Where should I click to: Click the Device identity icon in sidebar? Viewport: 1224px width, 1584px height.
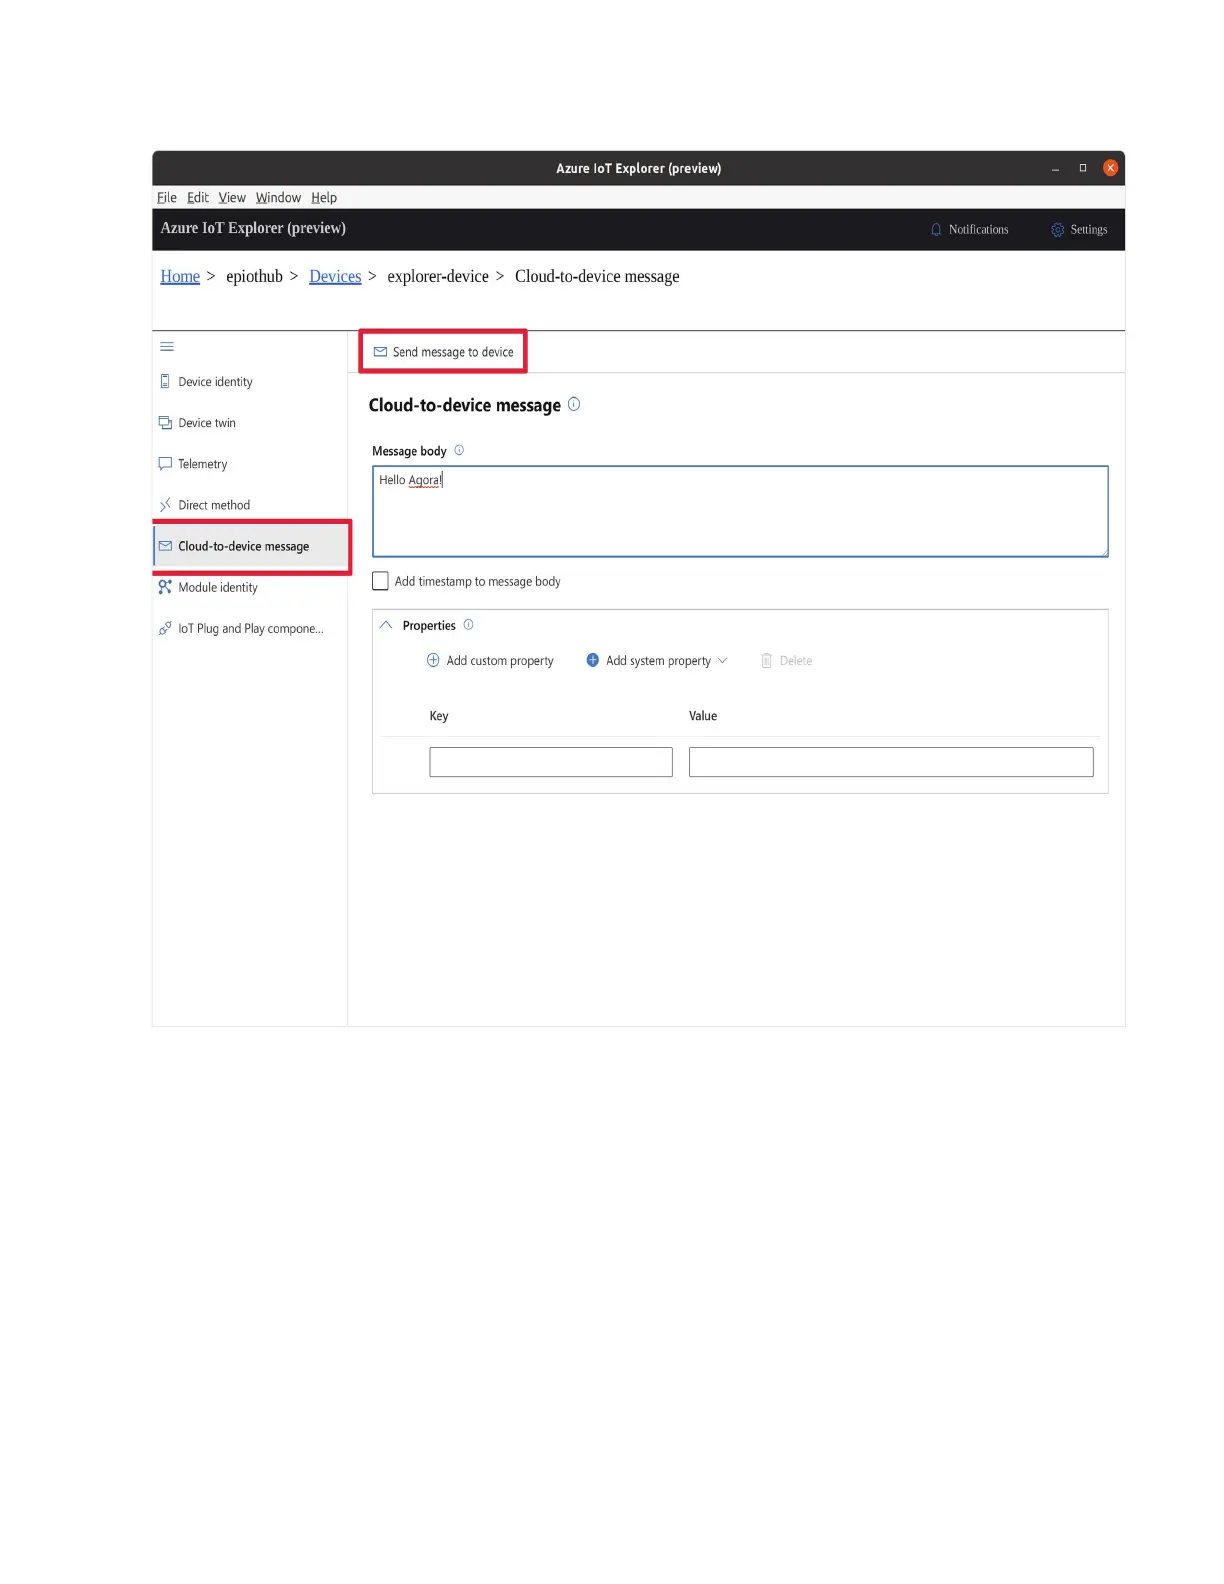(165, 381)
